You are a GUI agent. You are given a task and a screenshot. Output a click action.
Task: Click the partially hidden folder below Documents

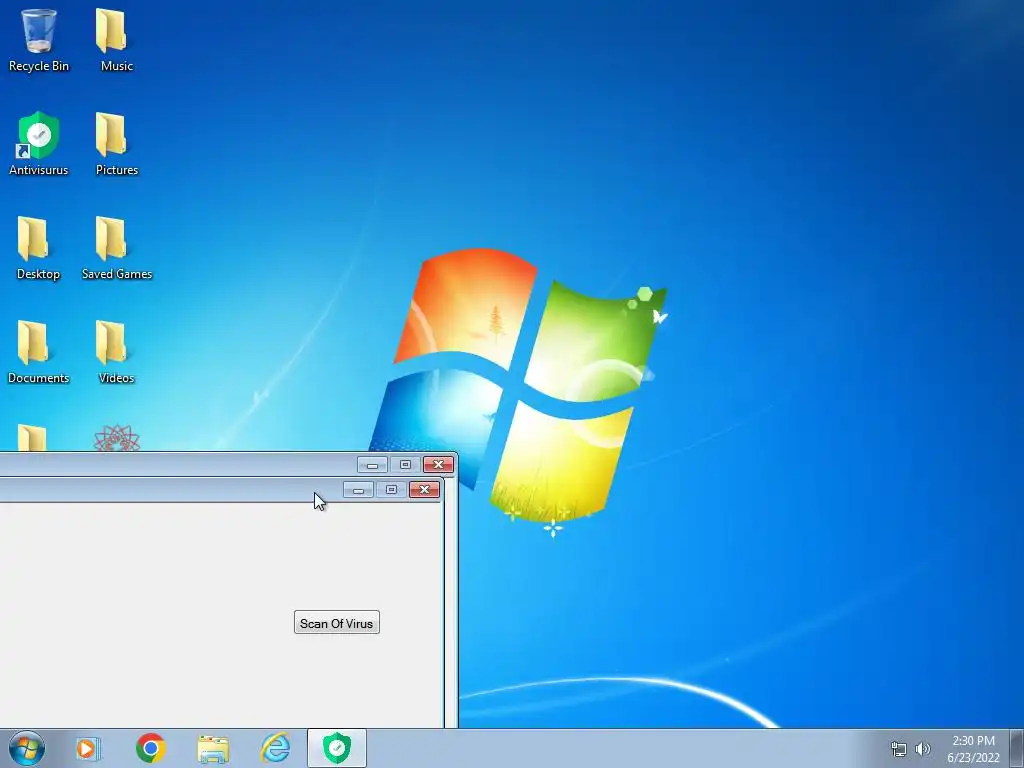click(x=32, y=438)
